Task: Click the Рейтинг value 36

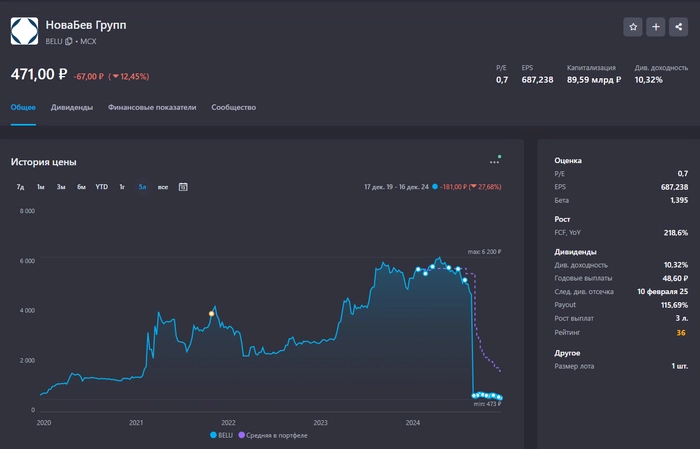Action: pyautogui.click(x=681, y=332)
